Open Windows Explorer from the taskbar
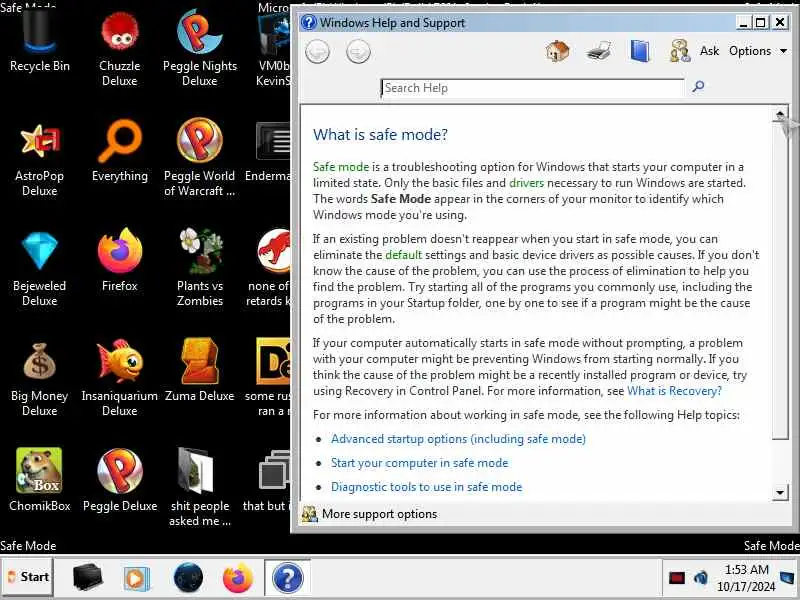 [87, 578]
